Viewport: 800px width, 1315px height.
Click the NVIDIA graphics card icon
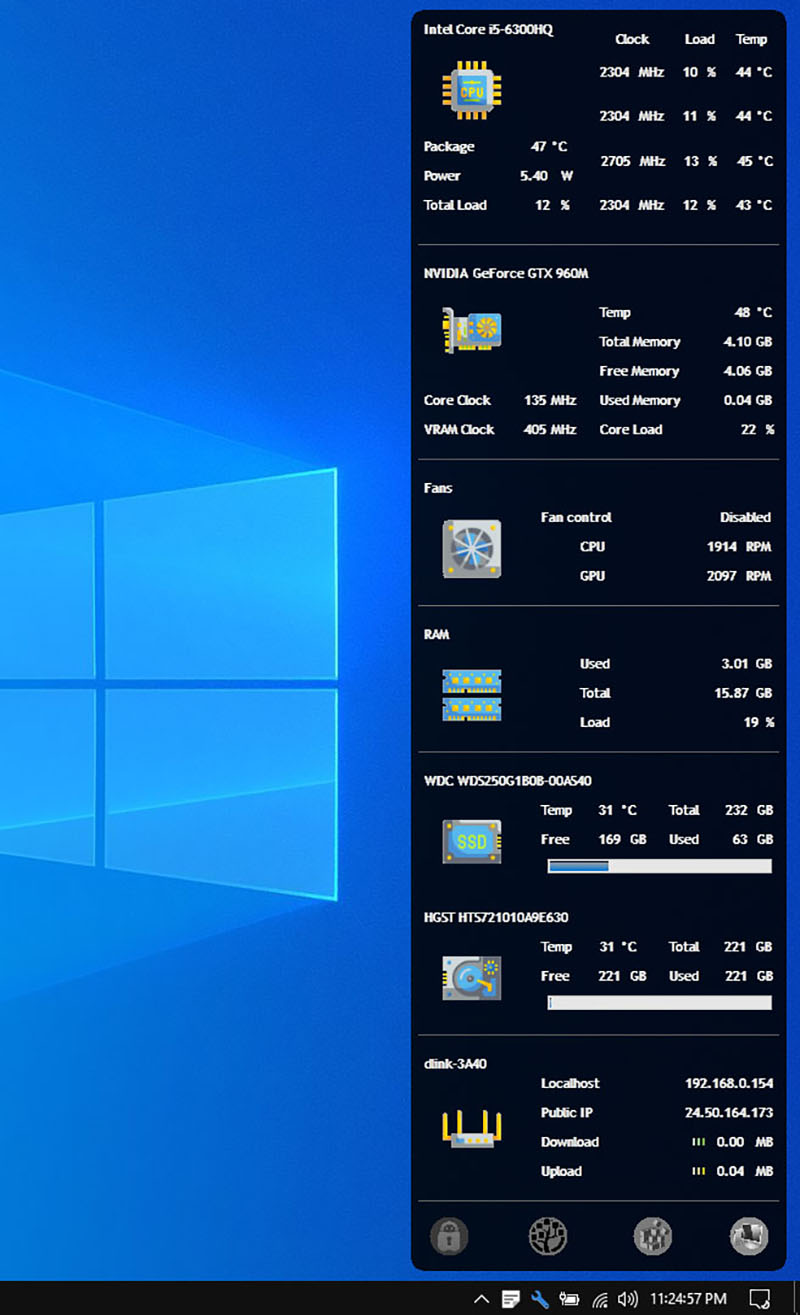click(471, 330)
